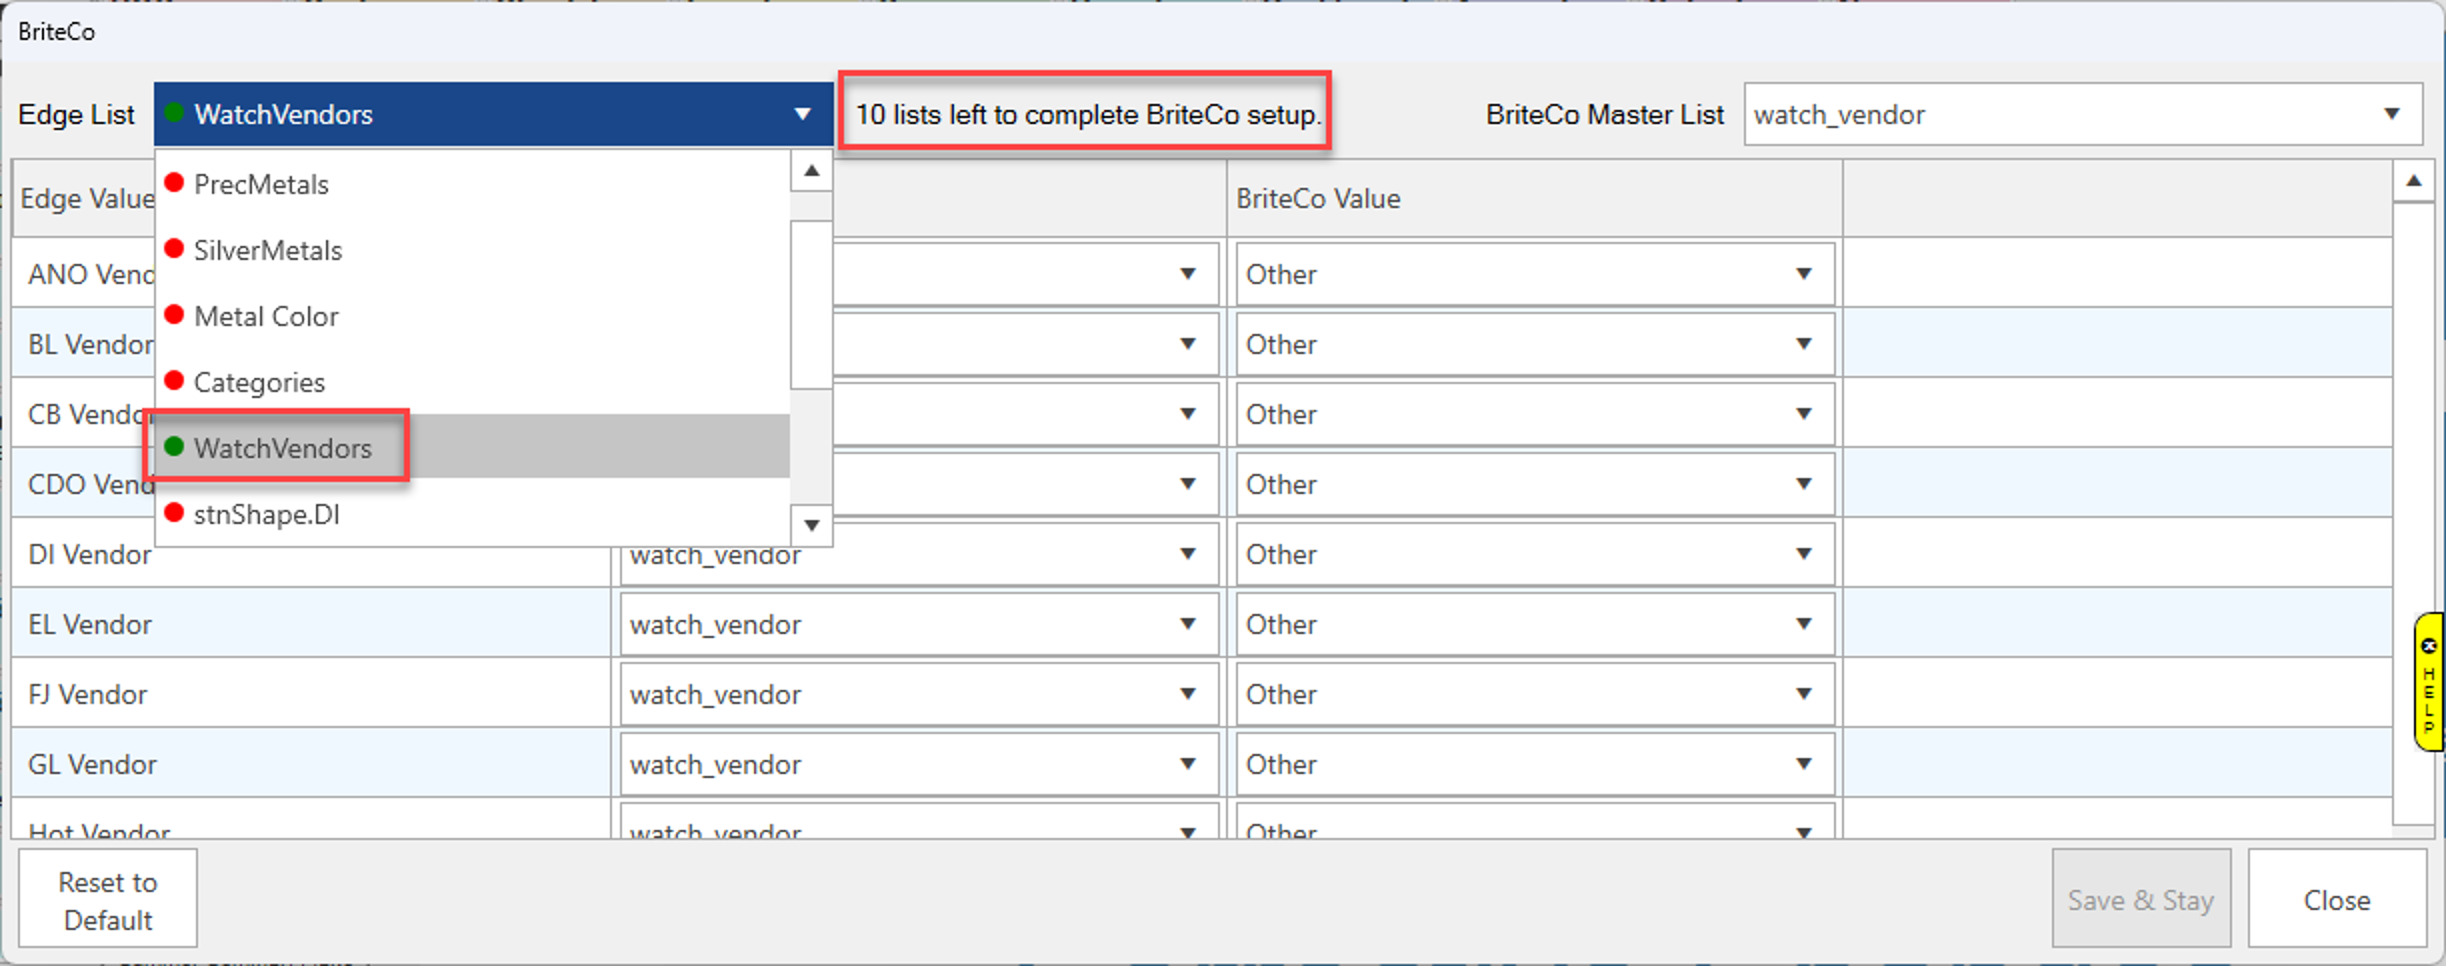The width and height of the screenshot is (2446, 966).
Task: Select the highlighted WatchVendors list item
Action: point(282,448)
